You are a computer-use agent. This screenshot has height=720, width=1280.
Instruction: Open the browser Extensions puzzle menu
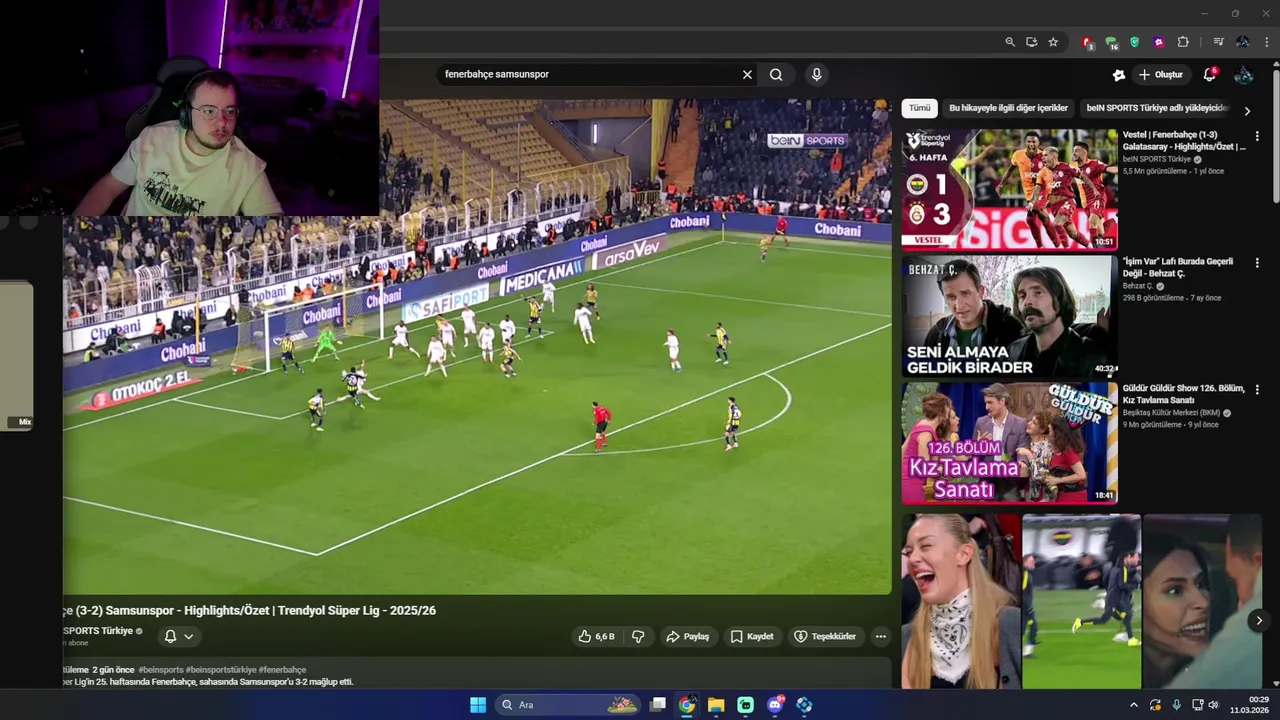point(1183,42)
